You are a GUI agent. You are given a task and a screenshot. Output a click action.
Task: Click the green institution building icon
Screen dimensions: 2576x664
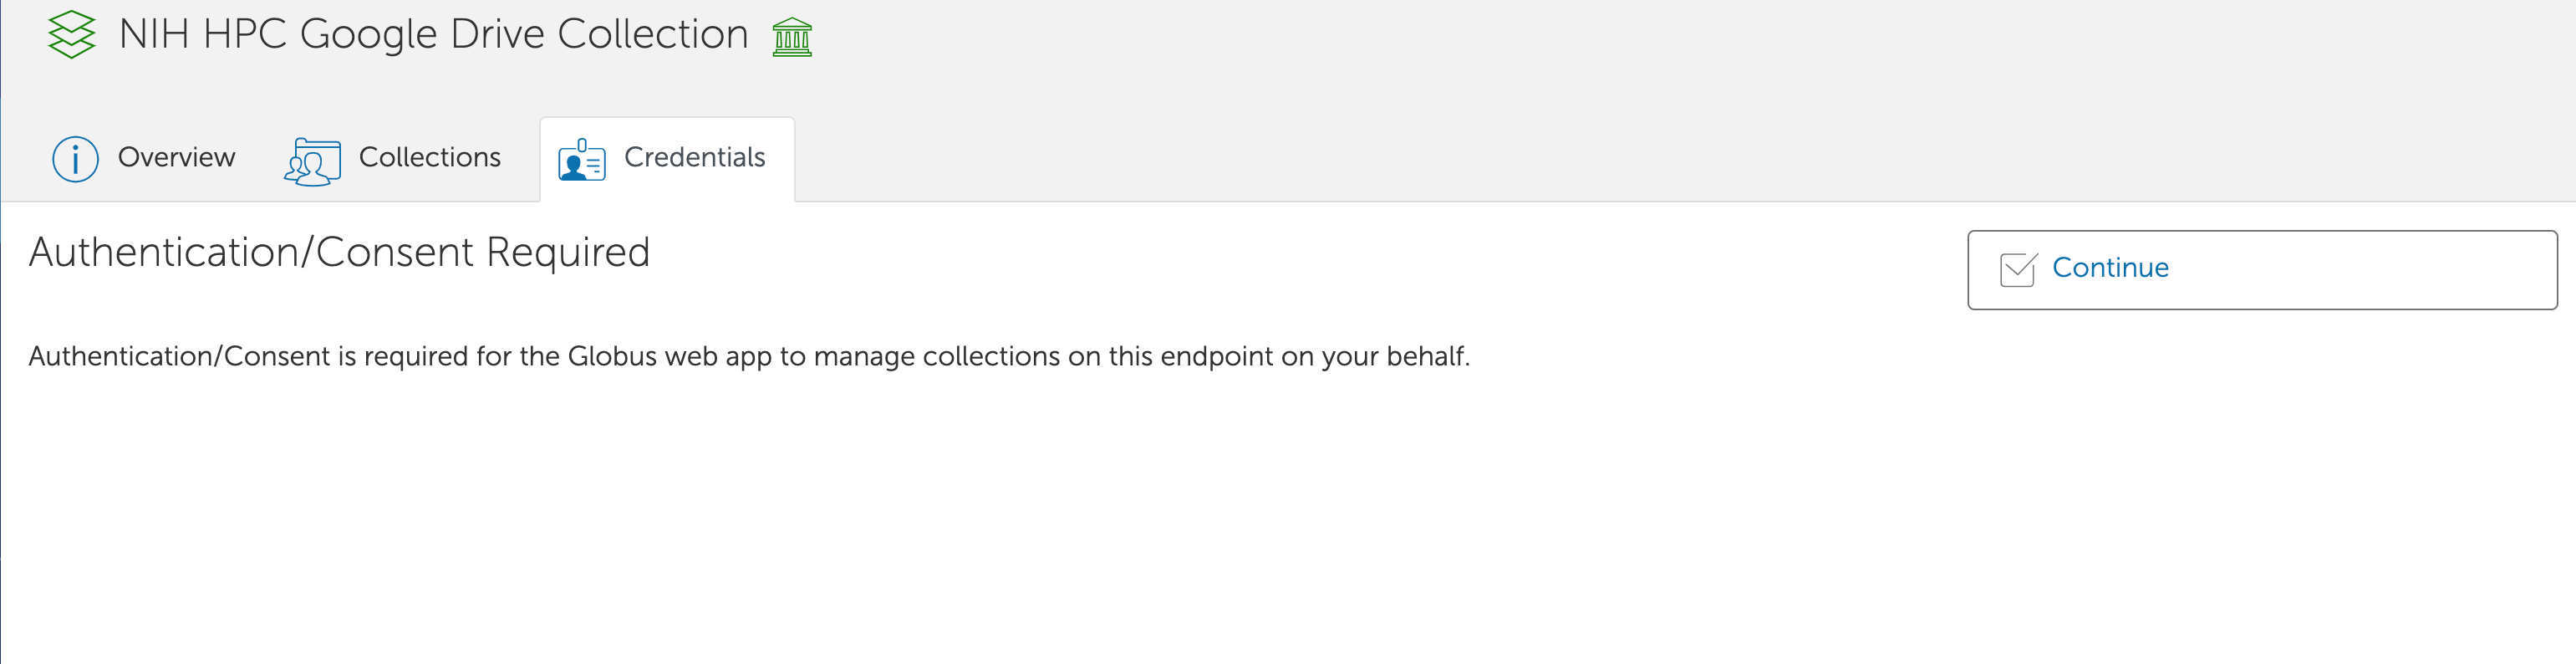[792, 38]
